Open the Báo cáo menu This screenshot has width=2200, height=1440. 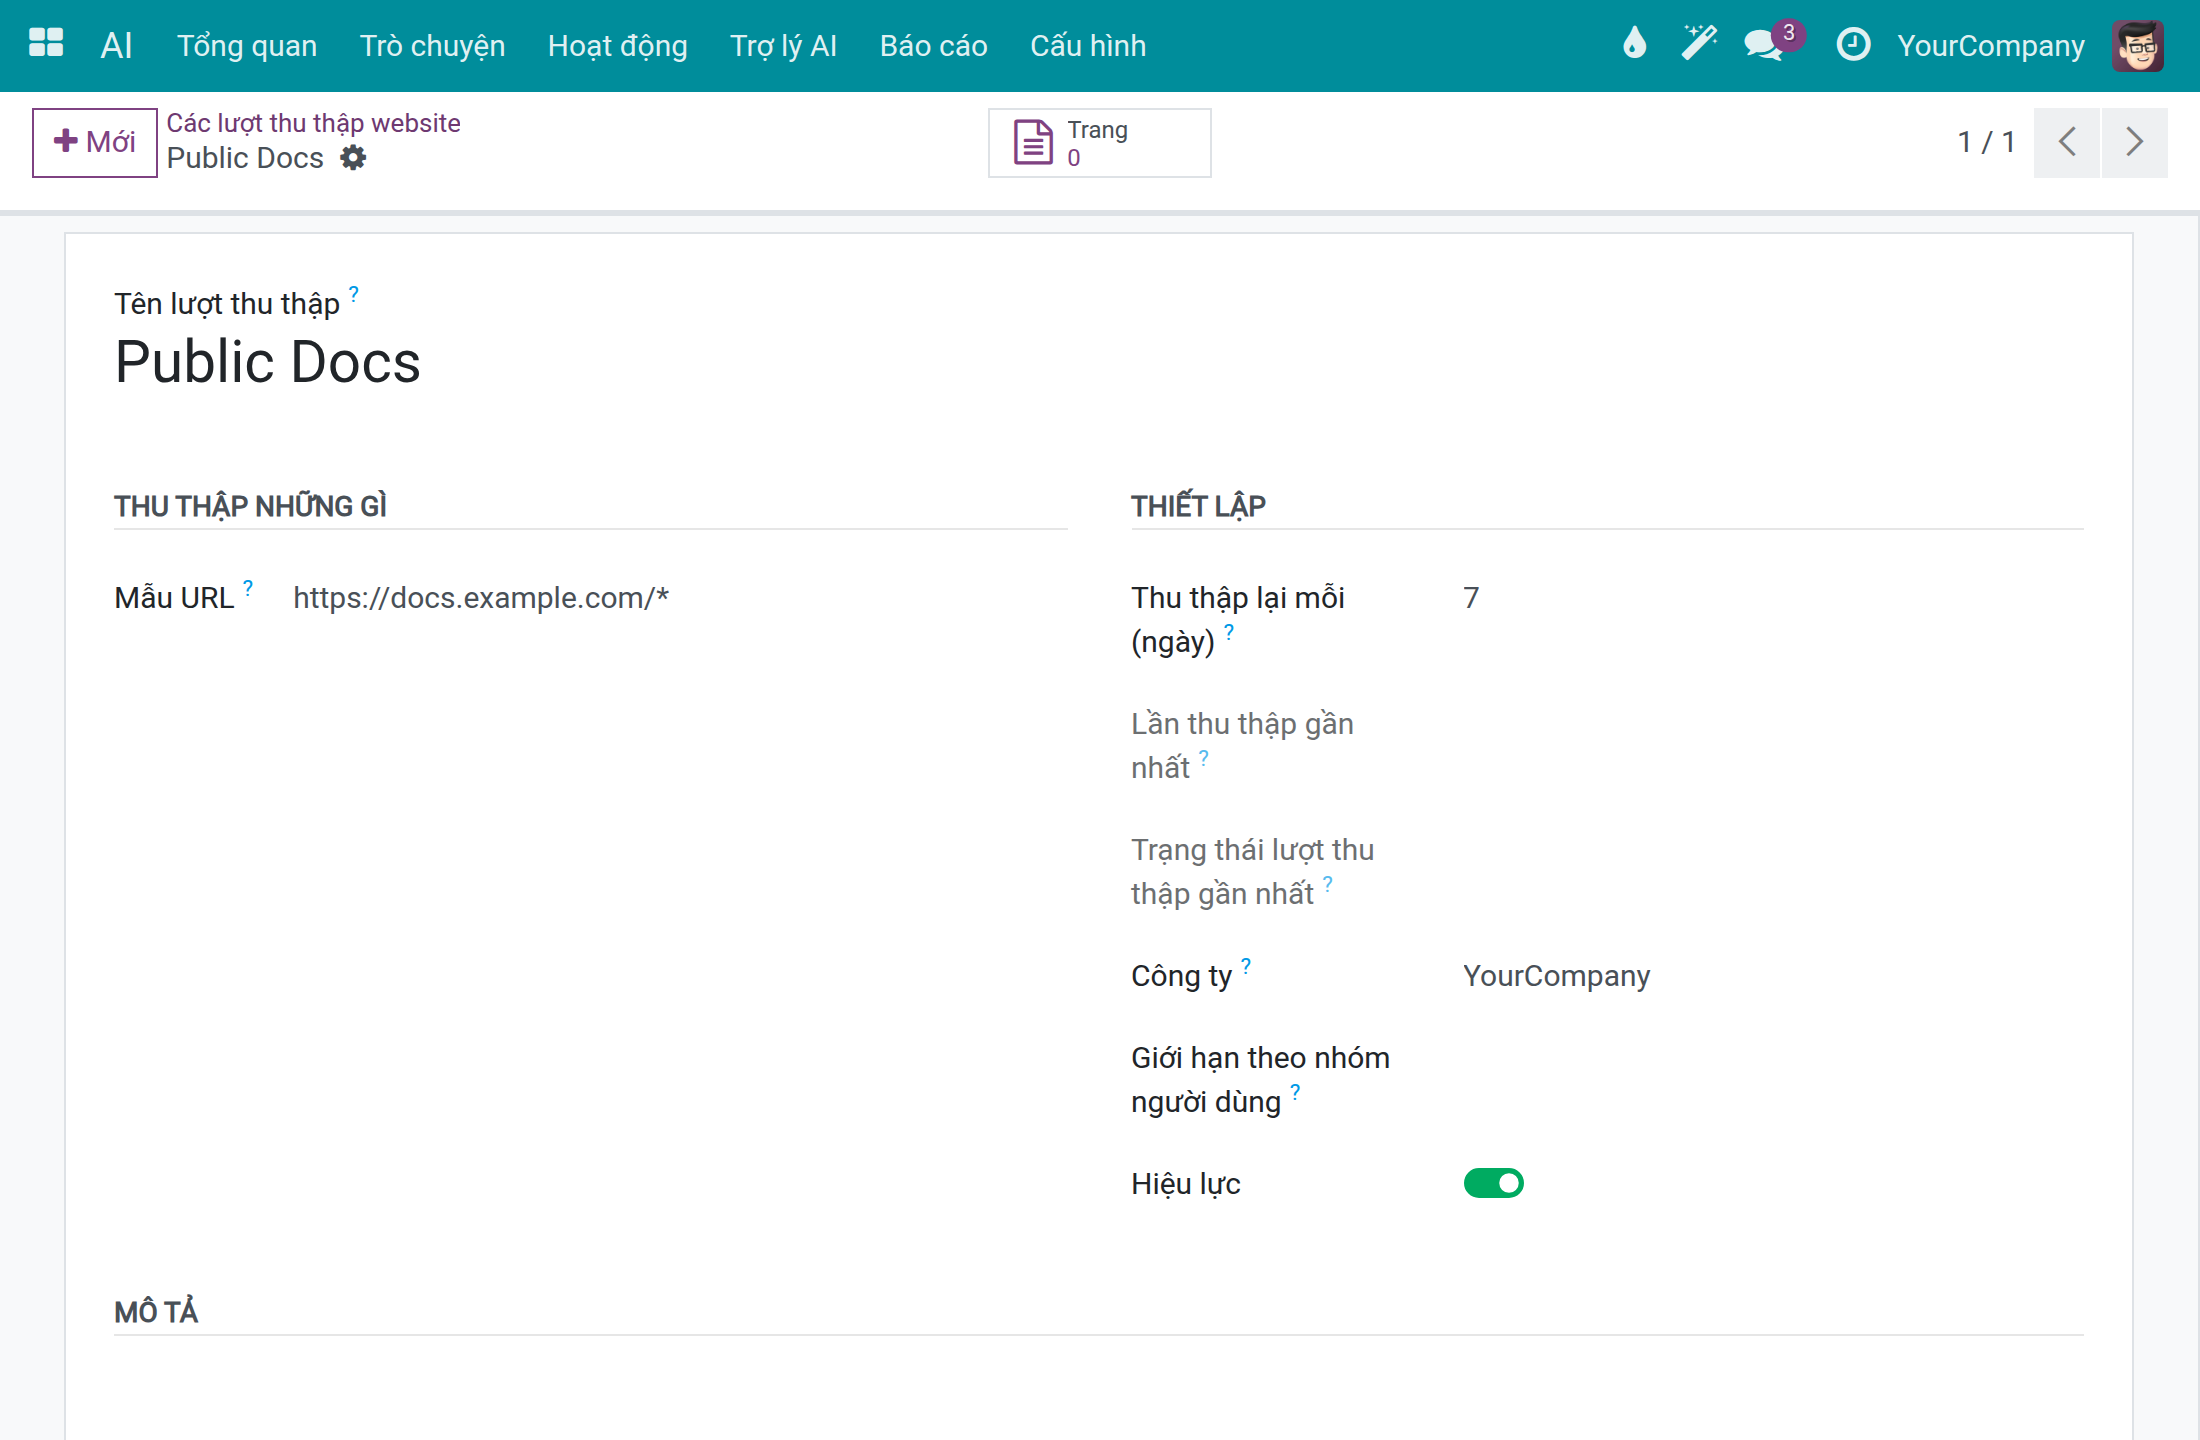(x=933, y=46)
